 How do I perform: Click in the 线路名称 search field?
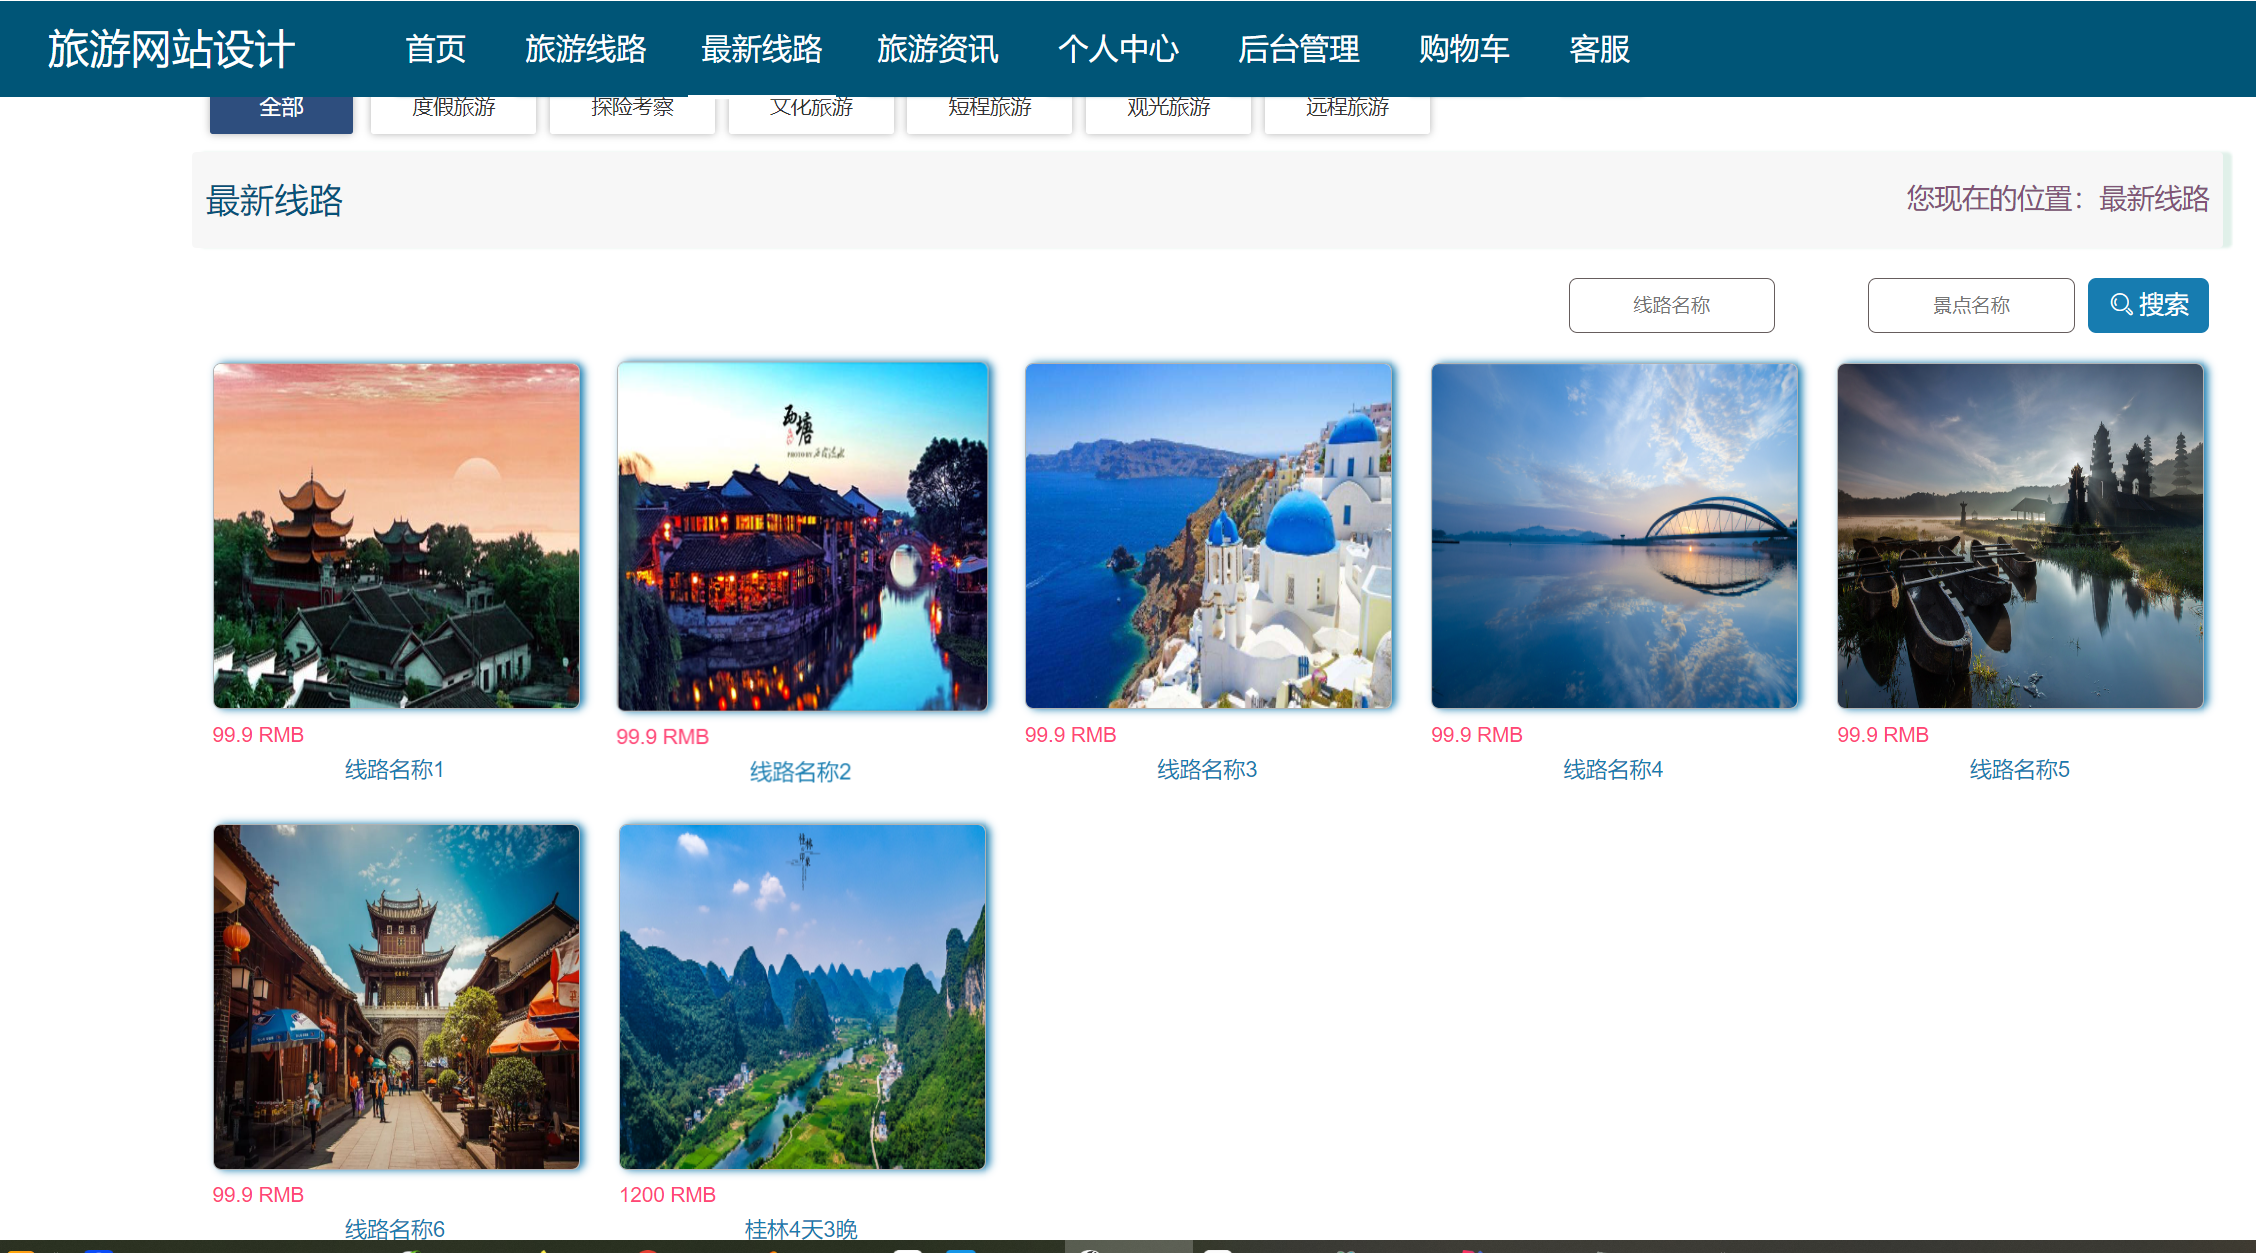(1671, 305)
